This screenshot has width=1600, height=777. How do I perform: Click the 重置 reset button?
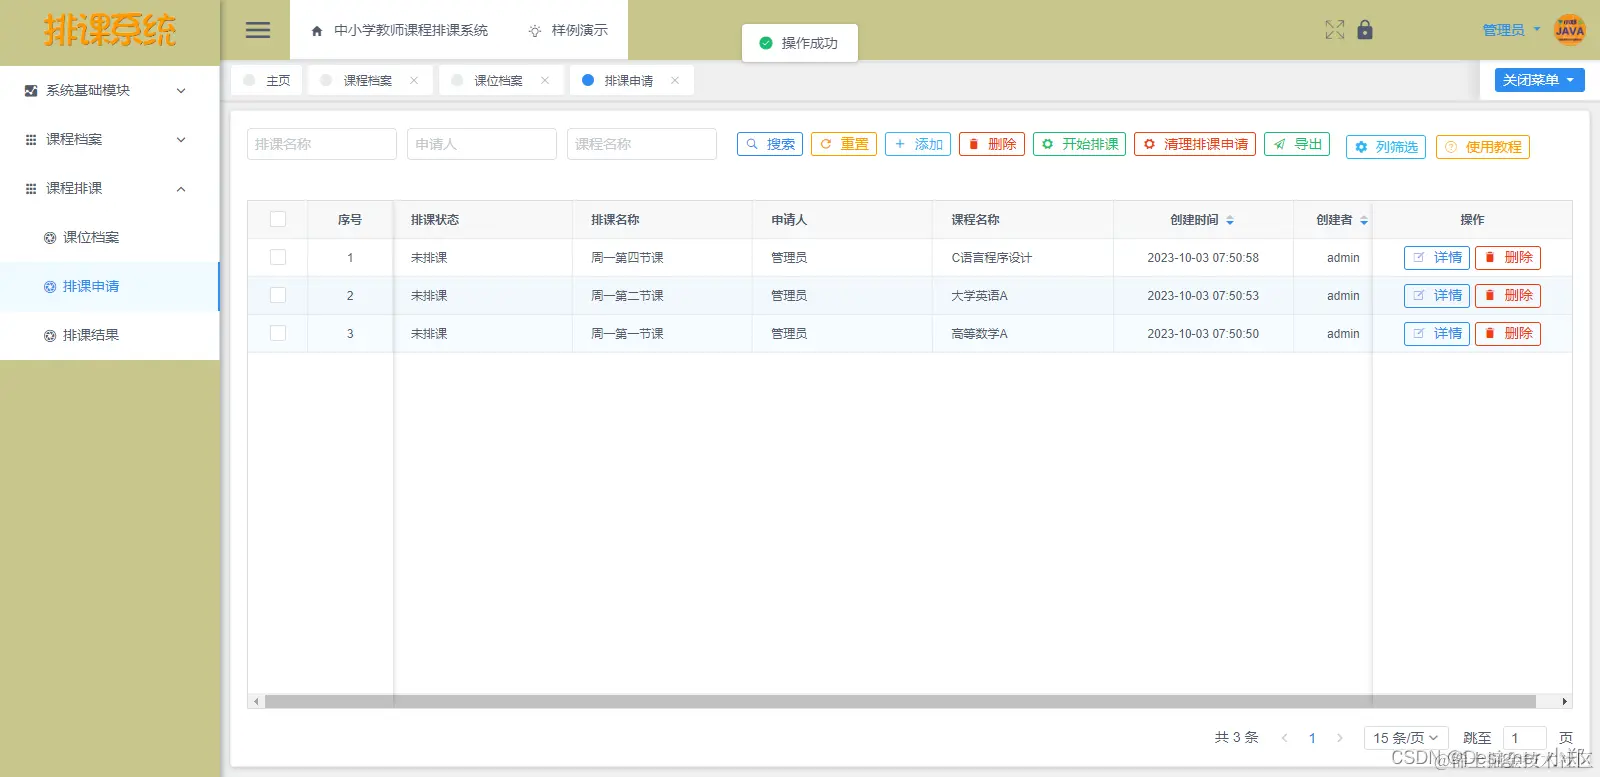point(844,144)
